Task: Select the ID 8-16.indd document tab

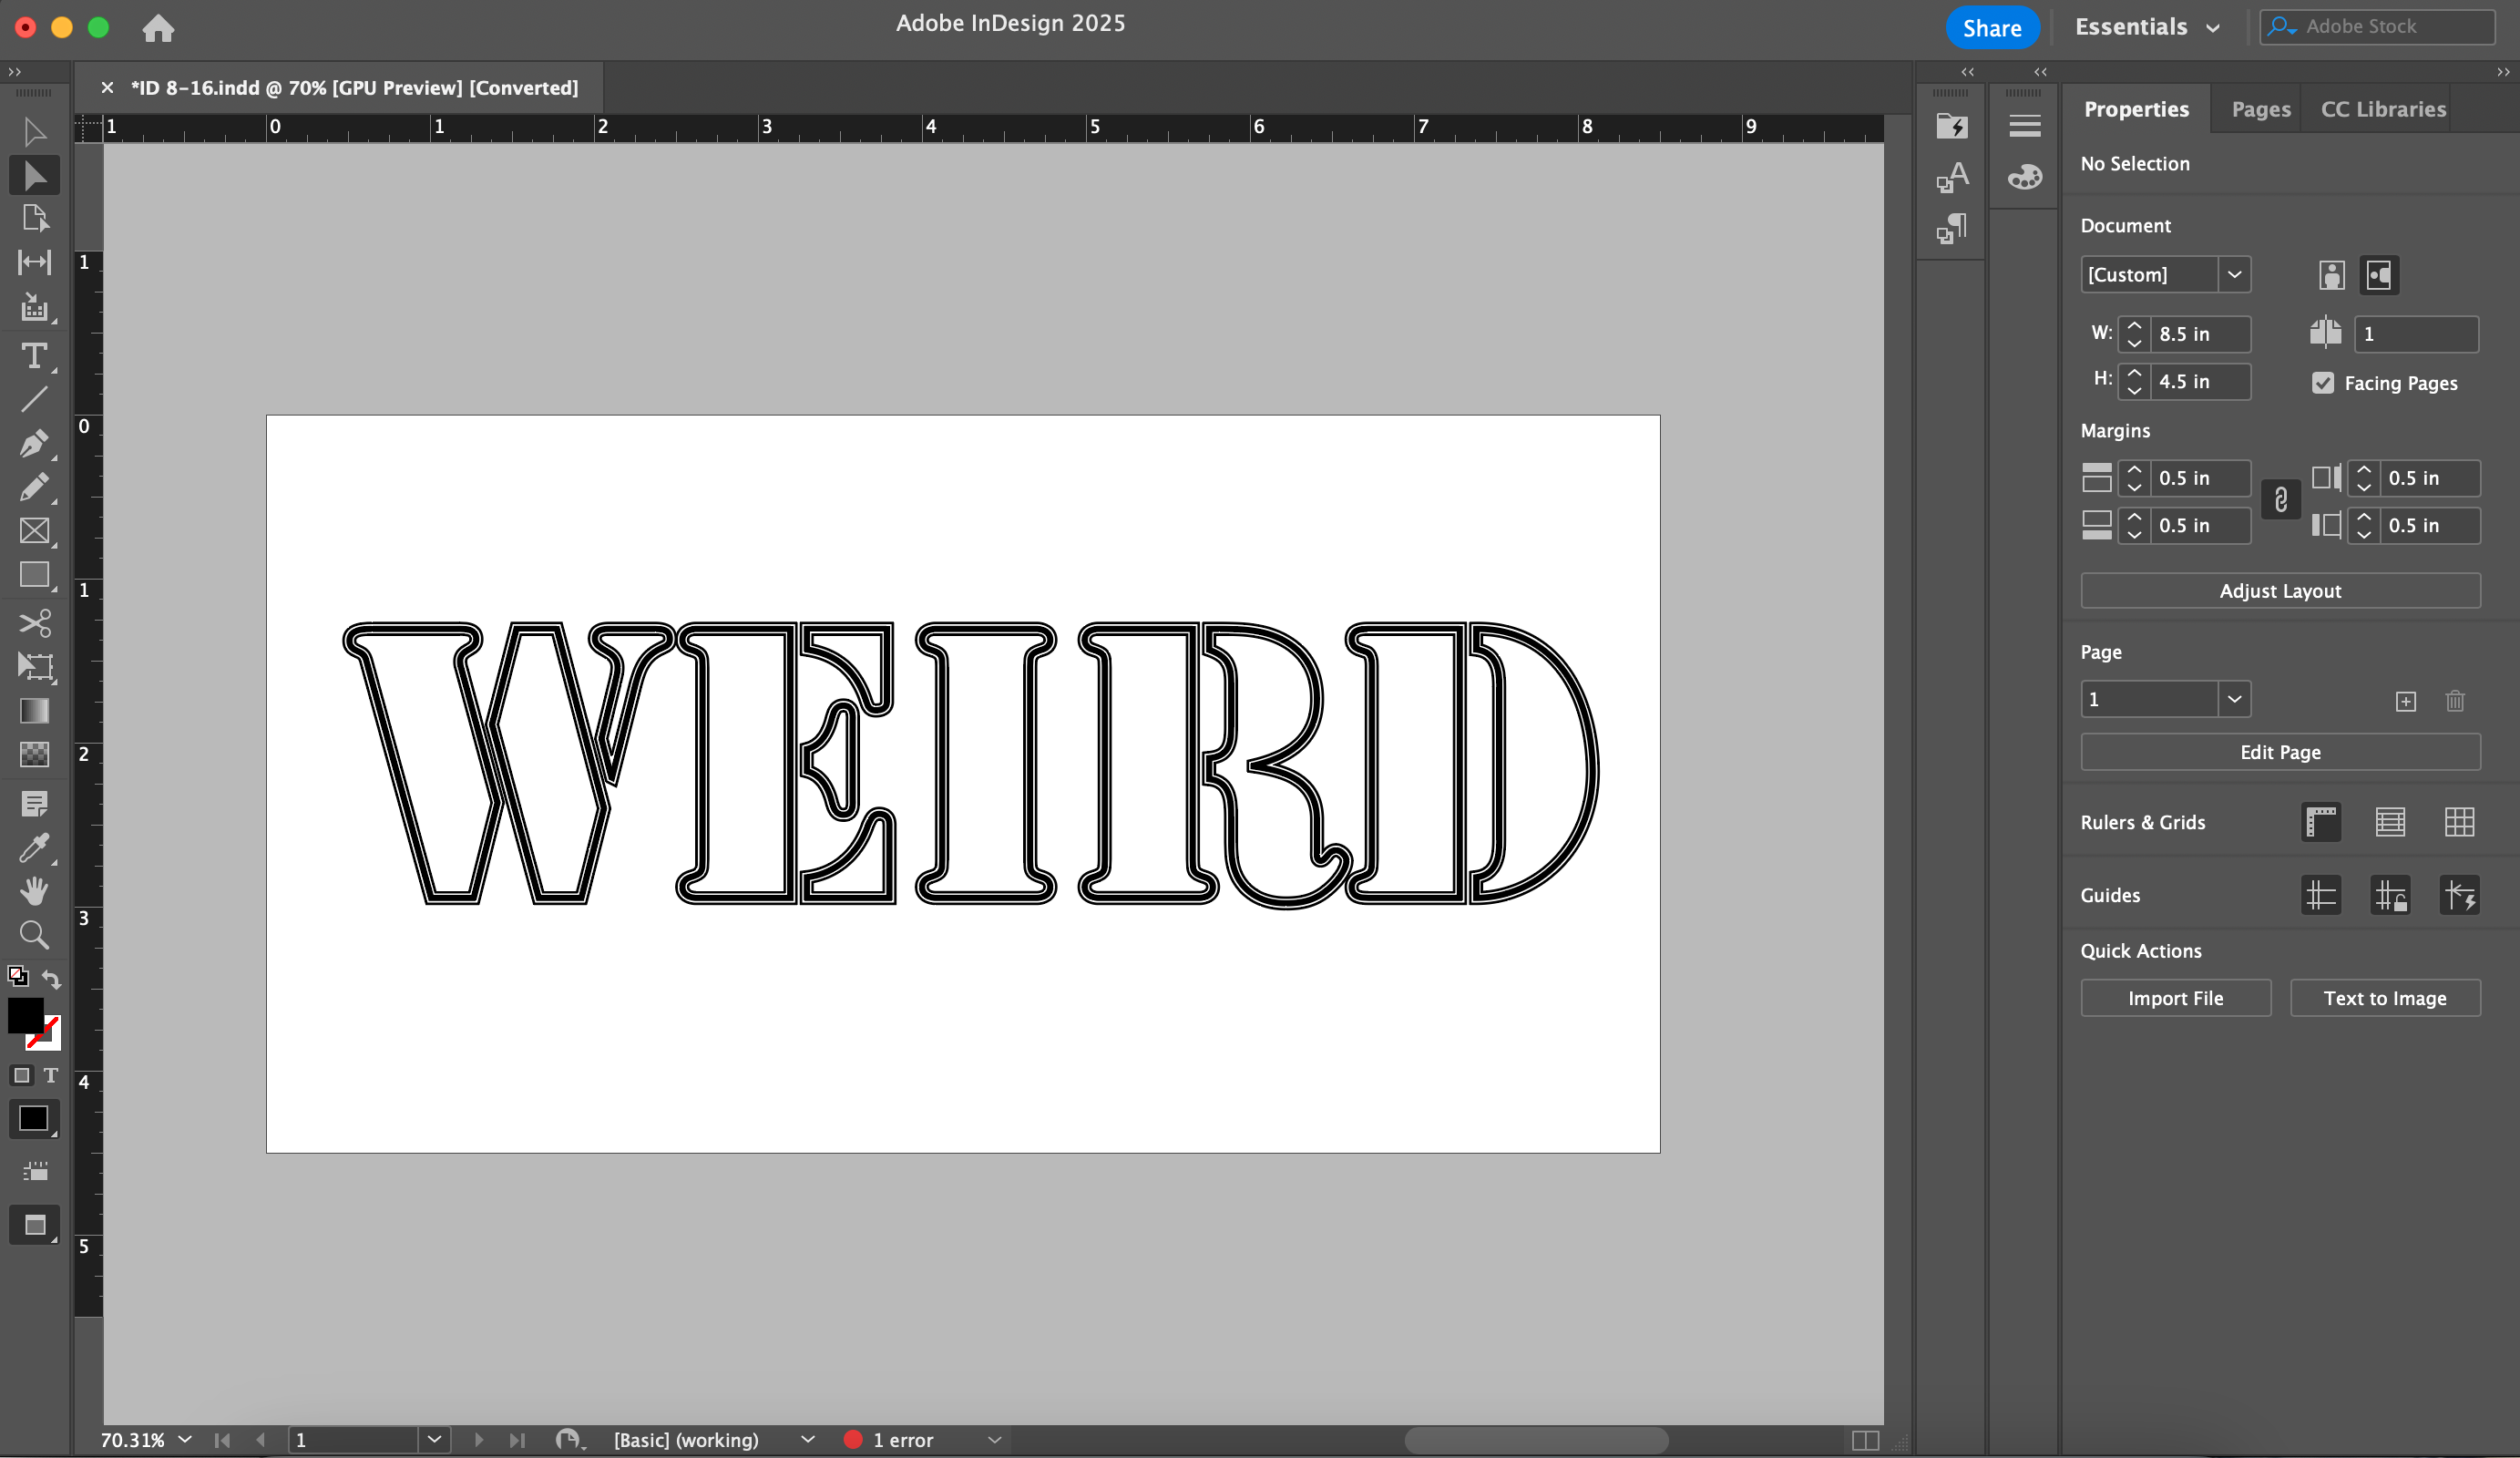Action: 354,88
